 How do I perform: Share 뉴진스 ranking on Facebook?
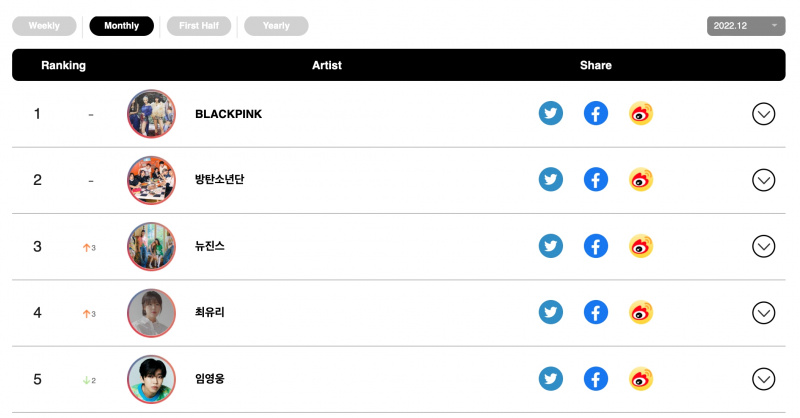pos(595,246)
